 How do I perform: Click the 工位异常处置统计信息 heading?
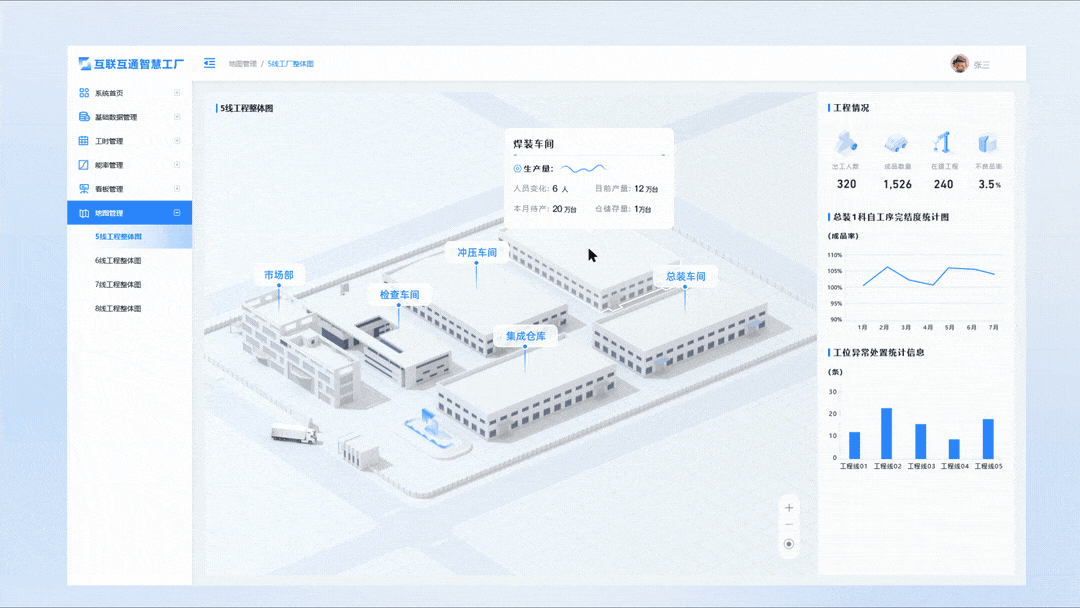[878, 353]
